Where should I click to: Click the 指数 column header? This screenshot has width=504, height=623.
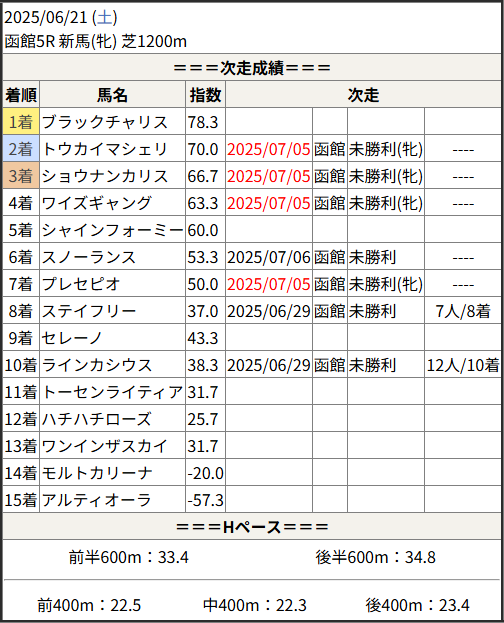coord(205,95)
